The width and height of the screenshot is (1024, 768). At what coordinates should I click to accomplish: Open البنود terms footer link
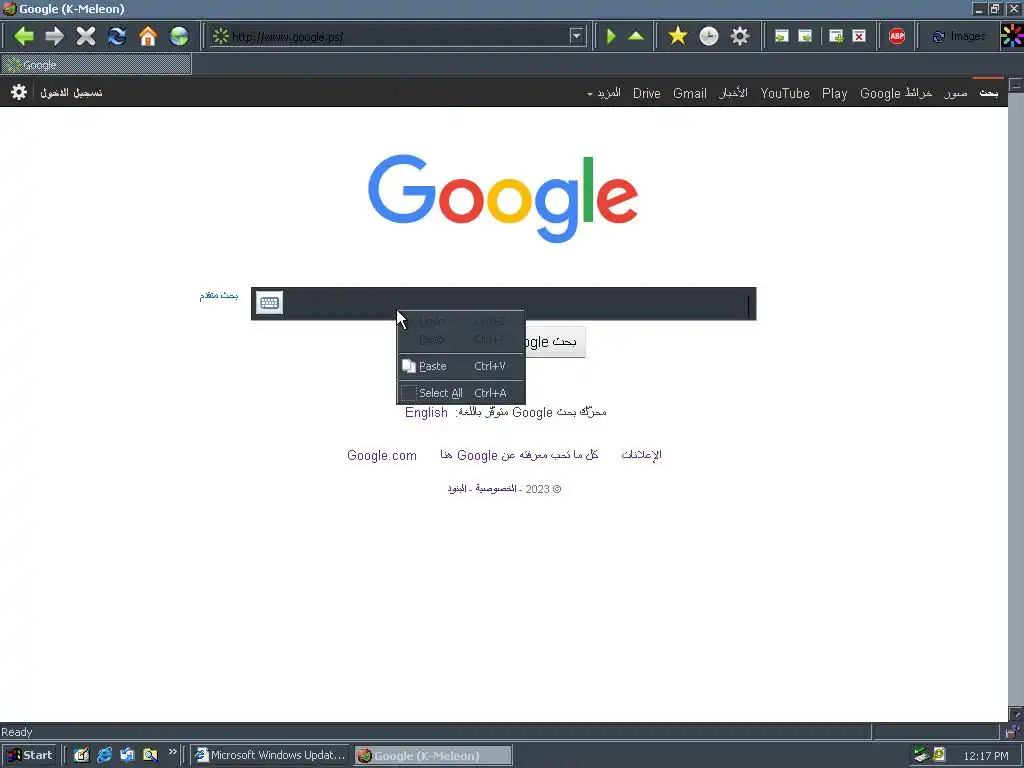(456, 488)
